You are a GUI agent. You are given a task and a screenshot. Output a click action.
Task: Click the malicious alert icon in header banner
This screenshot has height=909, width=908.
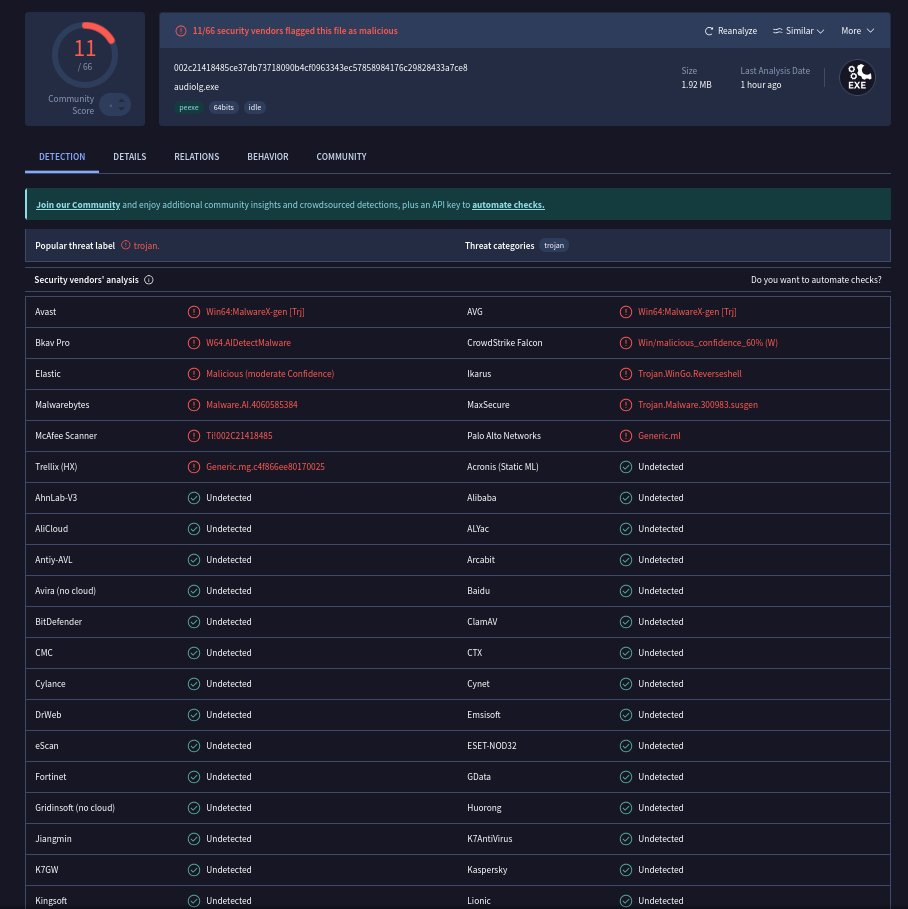click(x=181, y=31)
